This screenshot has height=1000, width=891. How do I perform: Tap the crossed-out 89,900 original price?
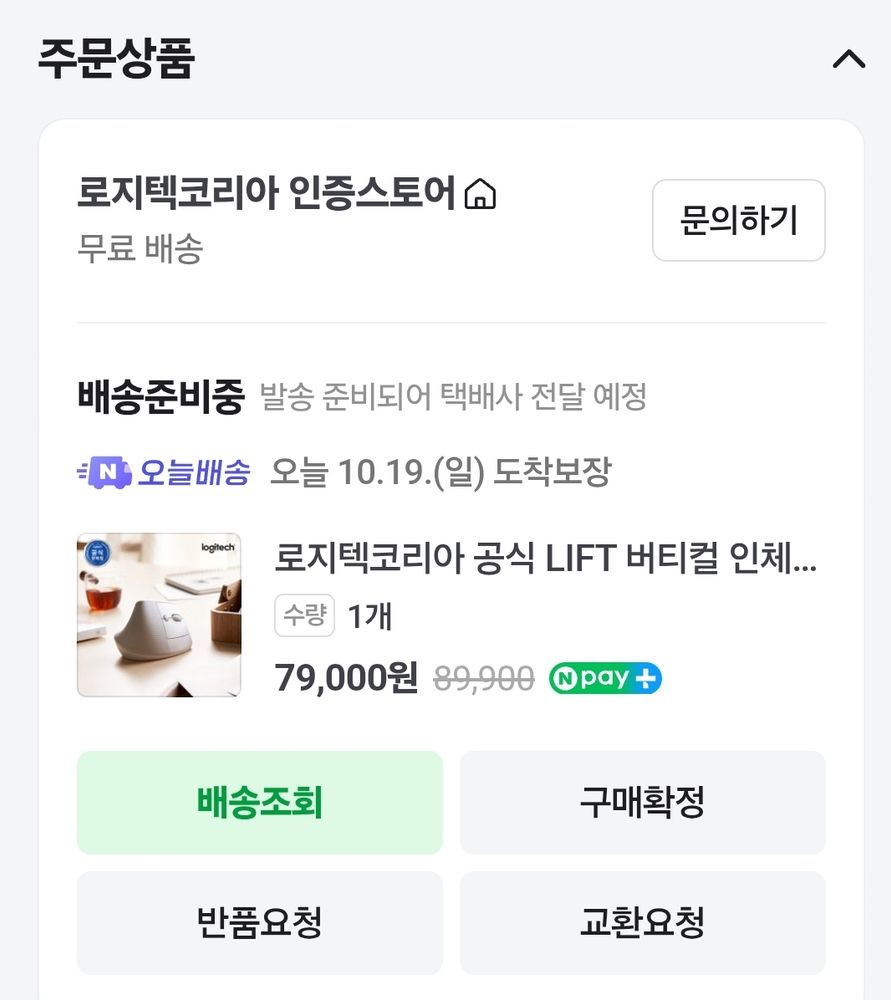(x=483, y=678)
